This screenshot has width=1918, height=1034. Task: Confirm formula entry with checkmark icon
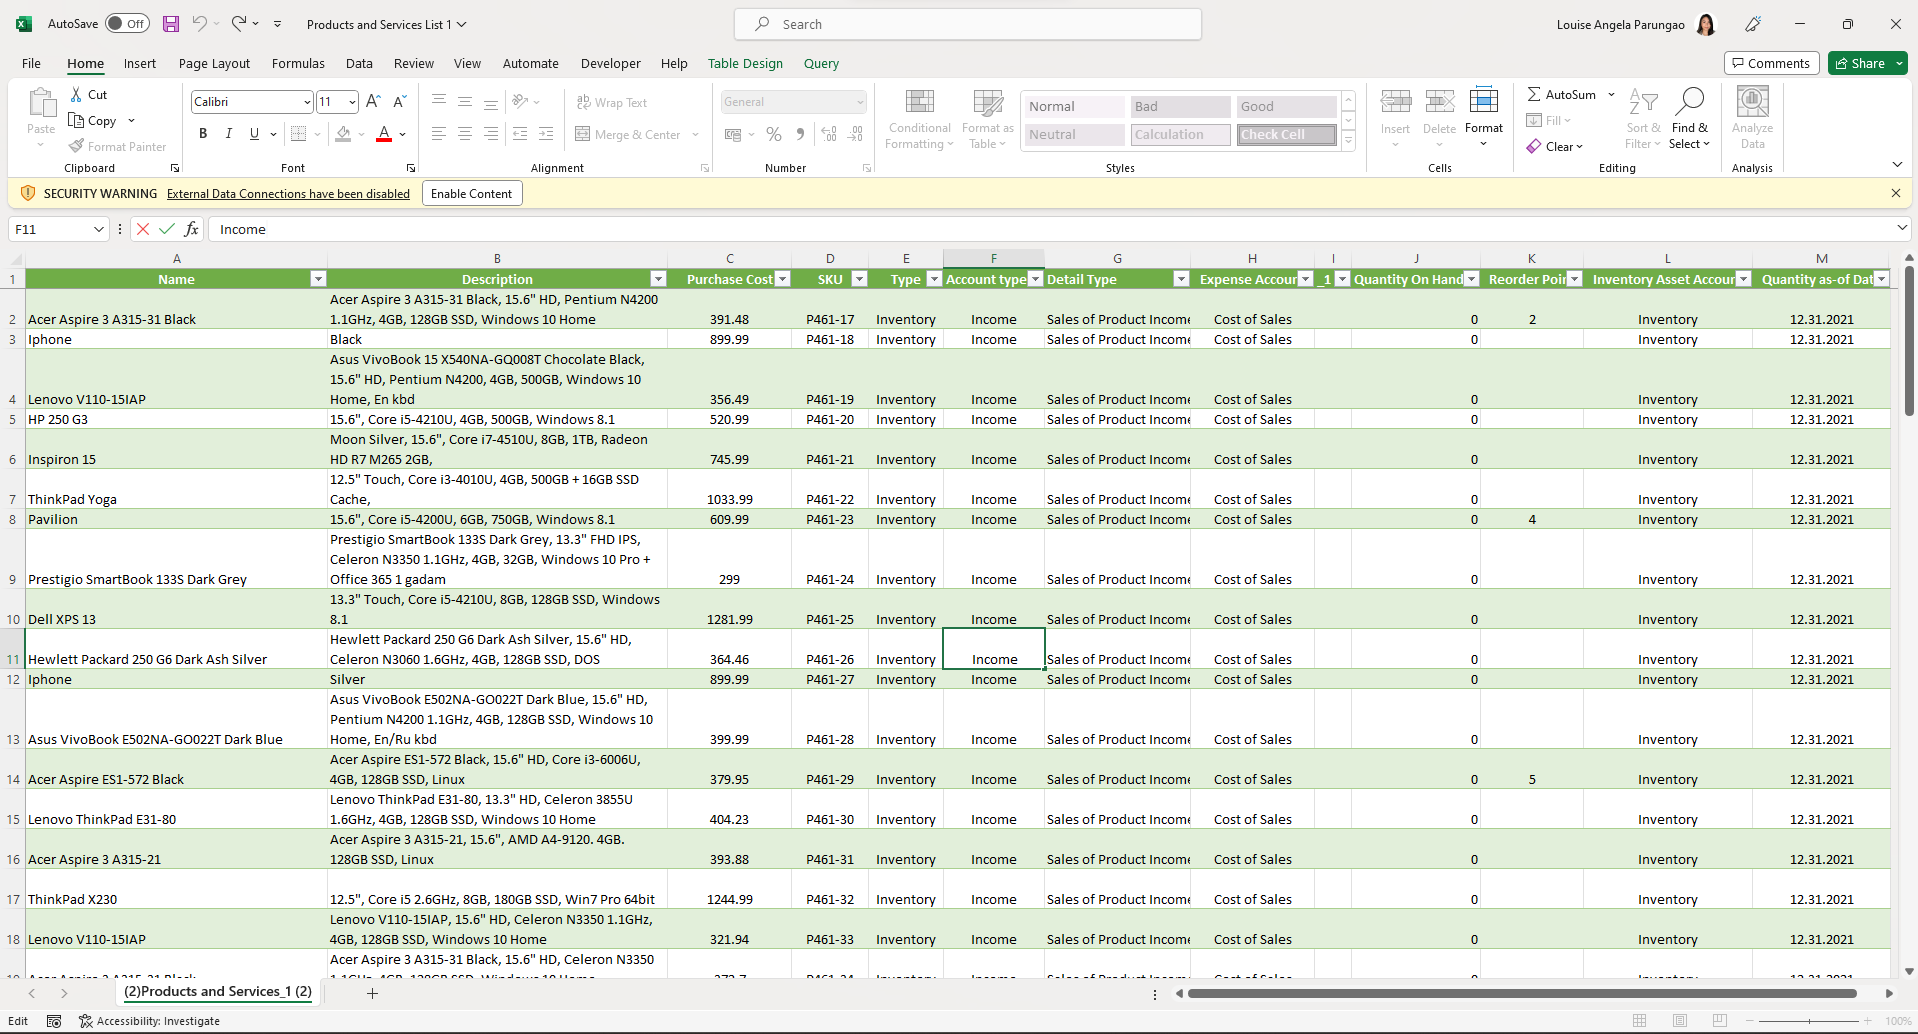[167, 229]
